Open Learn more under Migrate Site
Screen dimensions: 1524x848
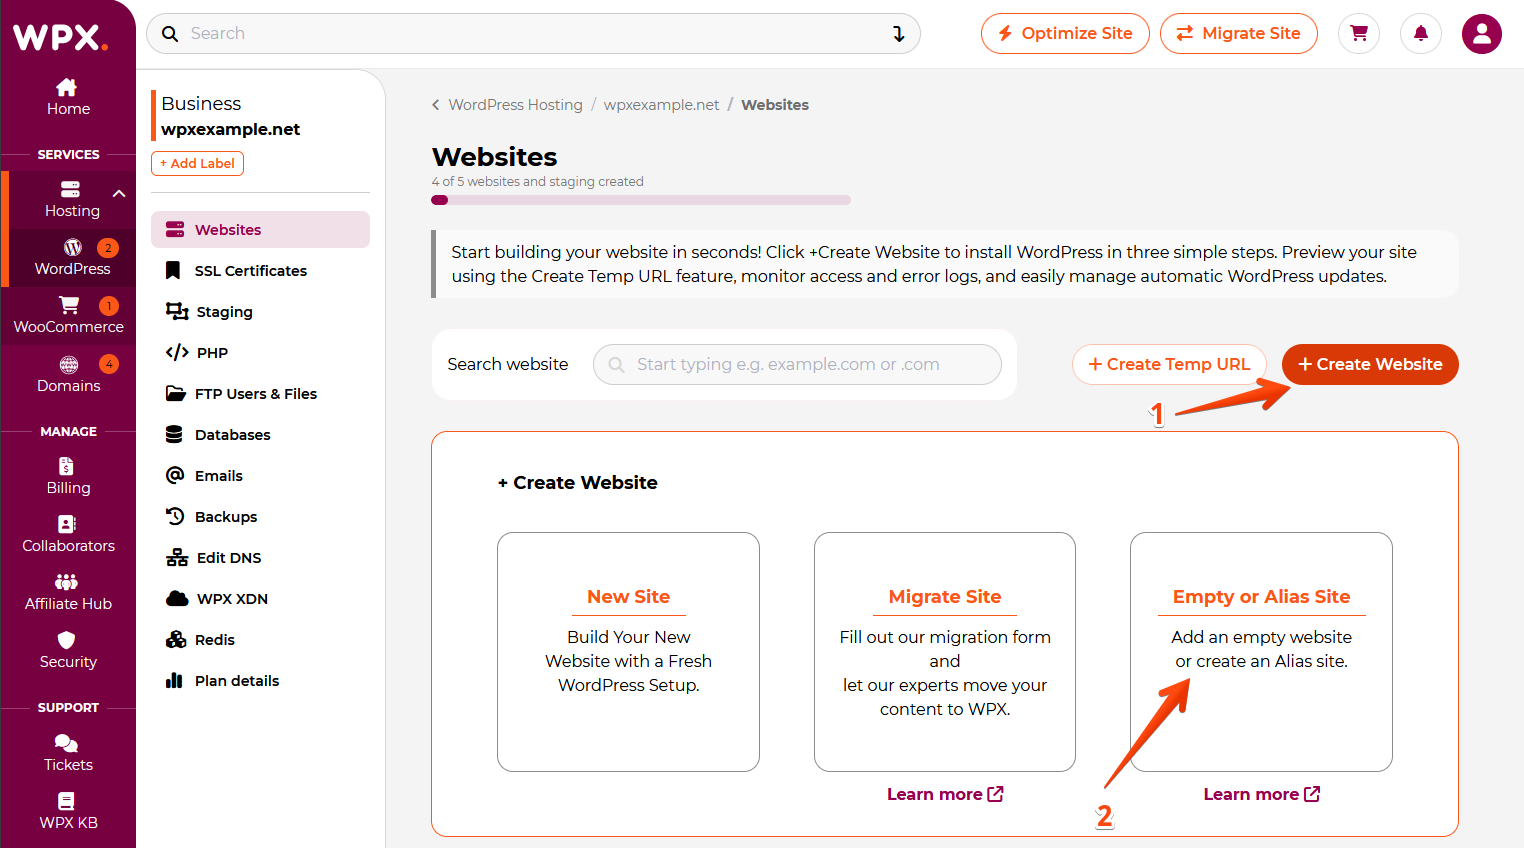tap(945, 794)
